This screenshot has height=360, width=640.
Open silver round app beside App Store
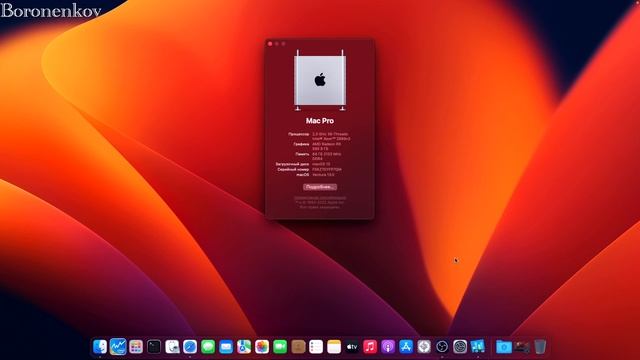(x=424, y=347)
